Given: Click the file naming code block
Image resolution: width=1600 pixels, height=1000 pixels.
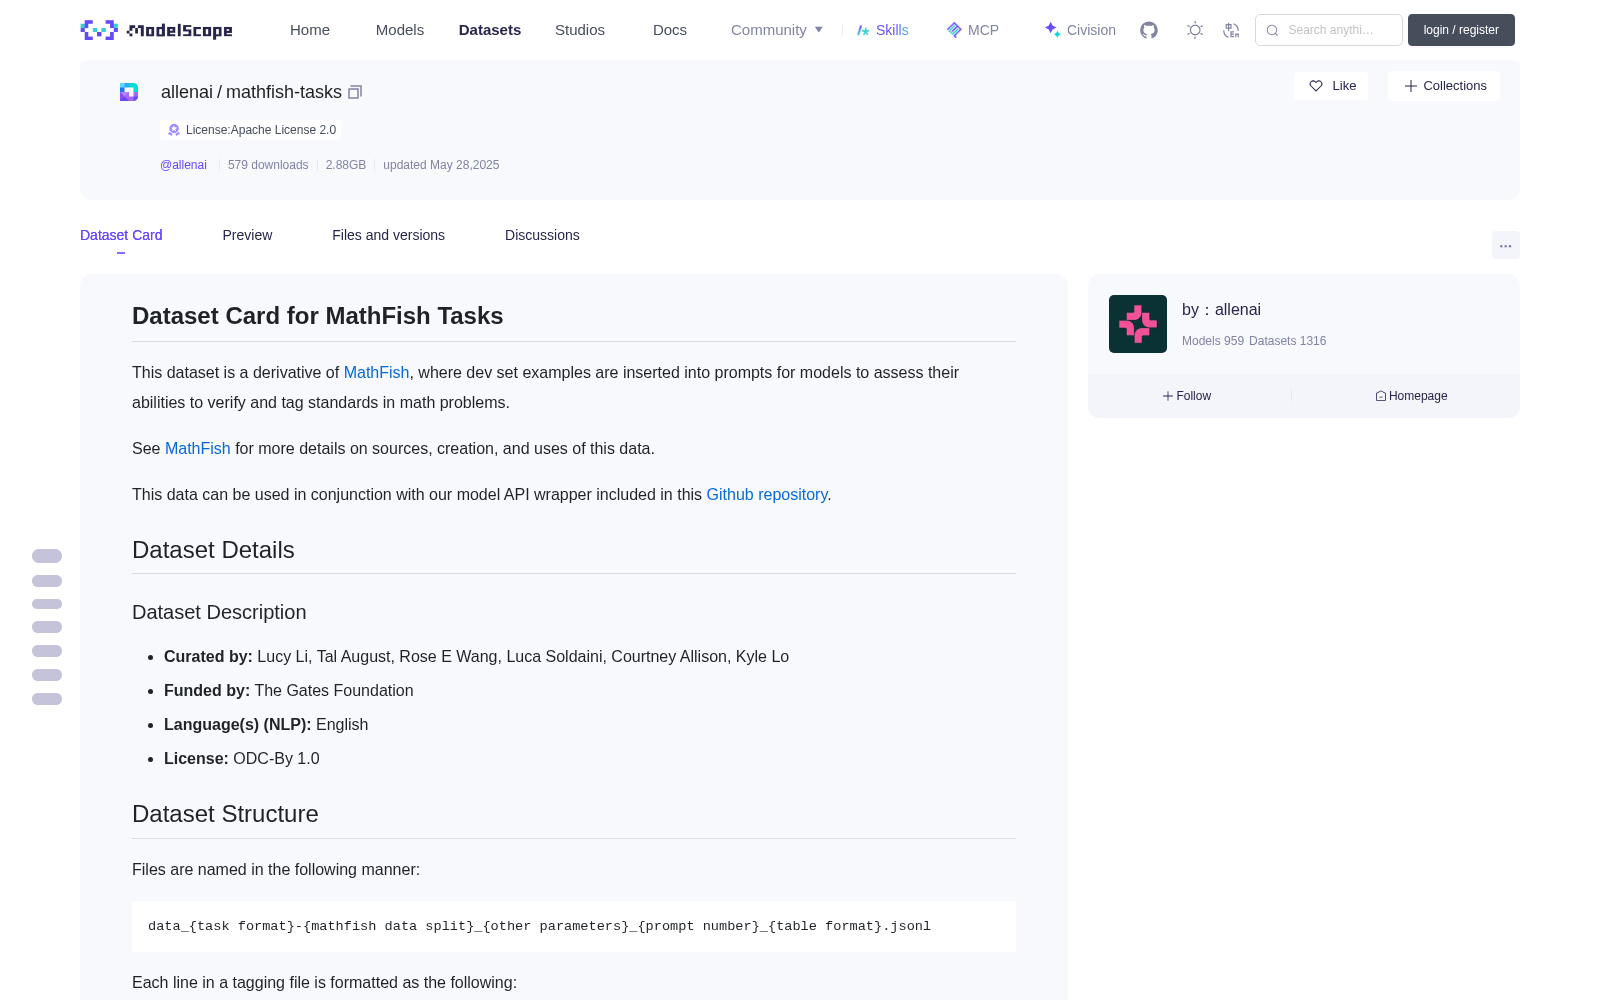Looking at the screenshot, I should pyautogui.click(x=574, y=926).
